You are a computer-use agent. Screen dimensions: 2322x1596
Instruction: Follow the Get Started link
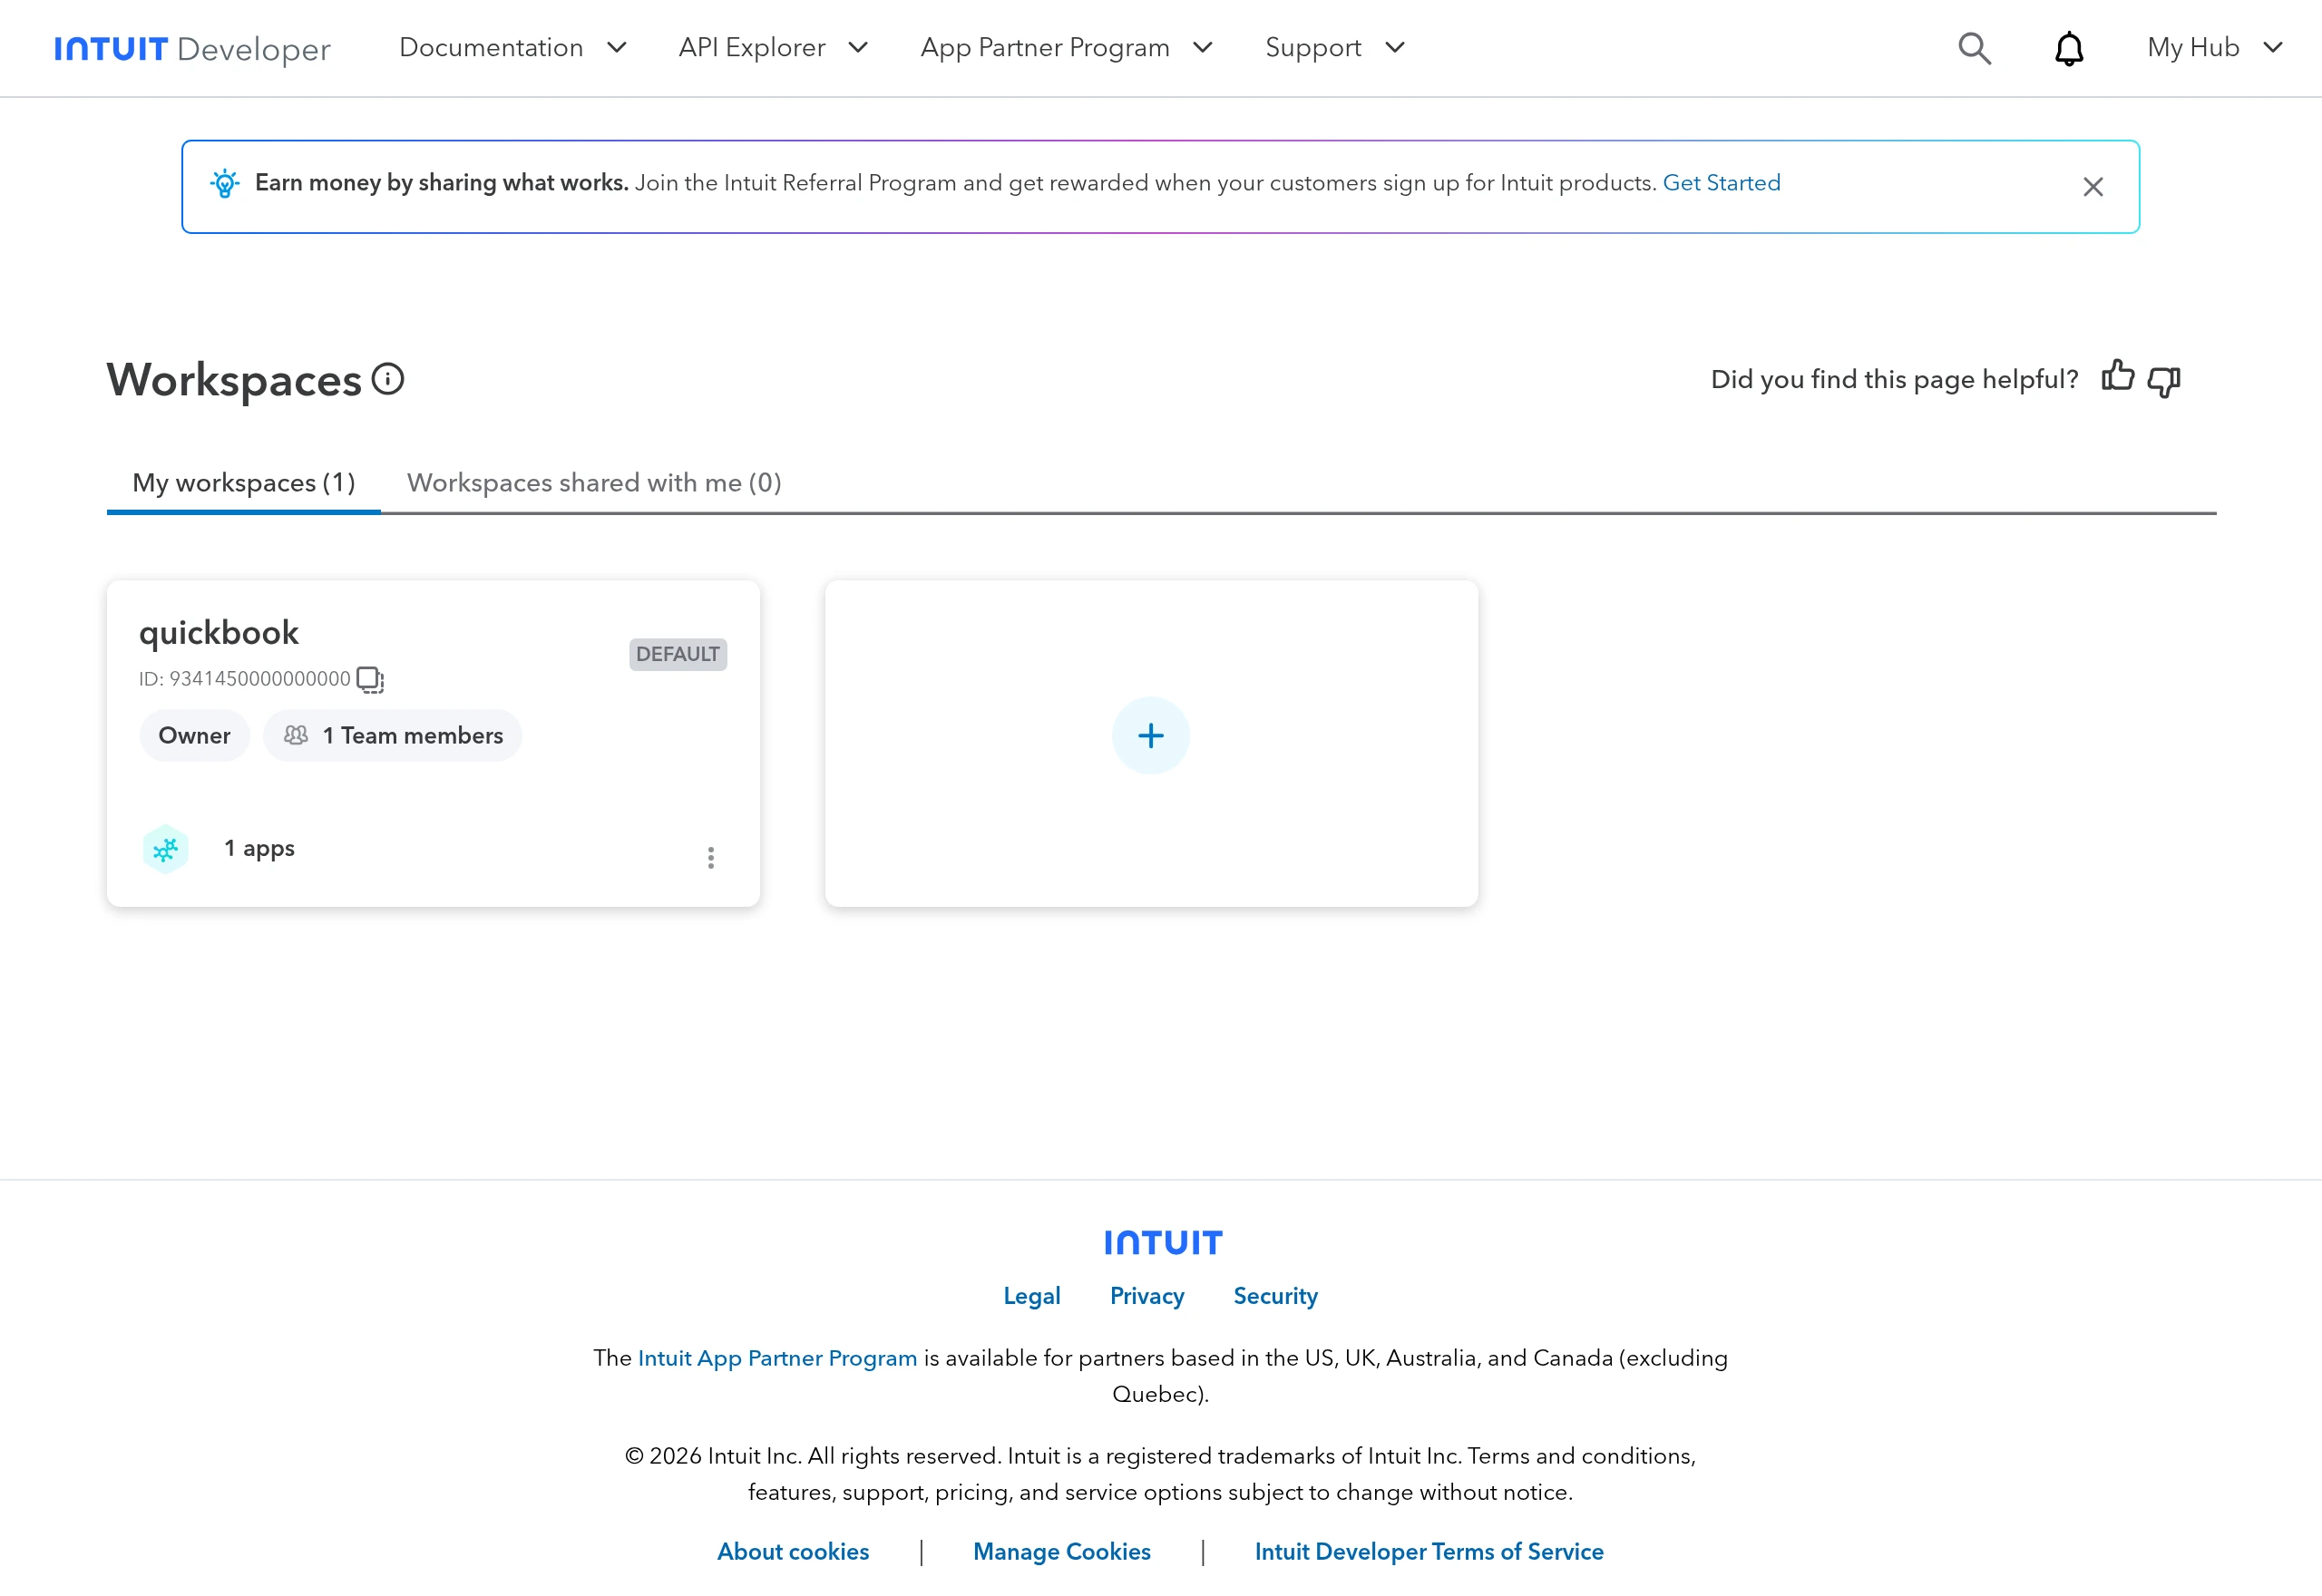(x=1721, y=183)
